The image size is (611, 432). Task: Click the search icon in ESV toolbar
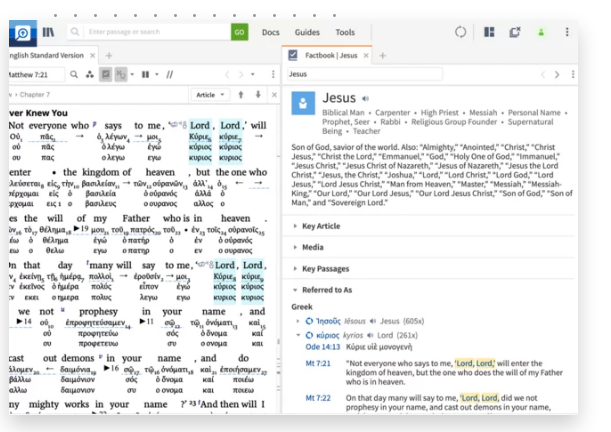point(74,74)
